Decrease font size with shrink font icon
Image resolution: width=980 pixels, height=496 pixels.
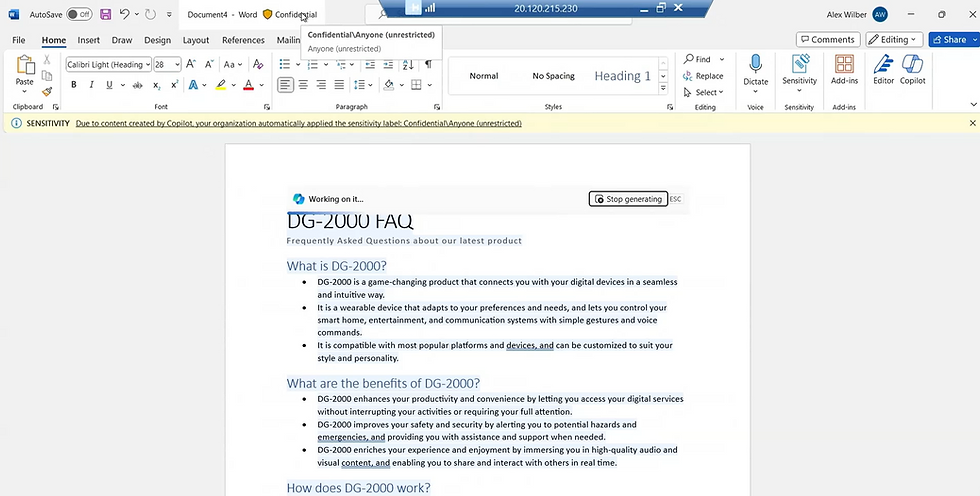(x=209, y=64)
